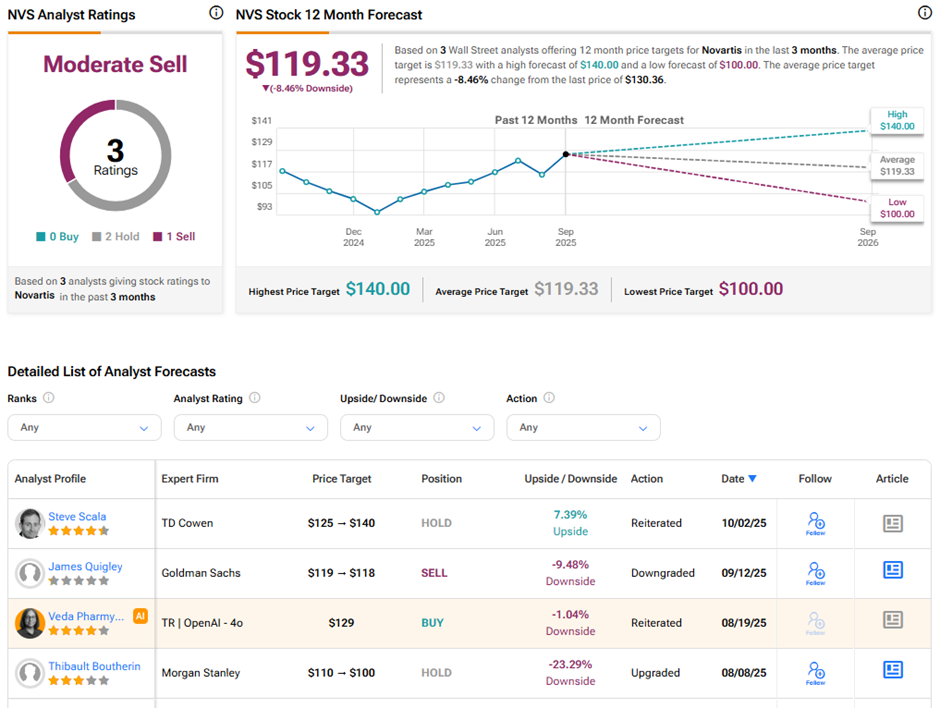Click the info icon next to Ranks

coord(49,398)
